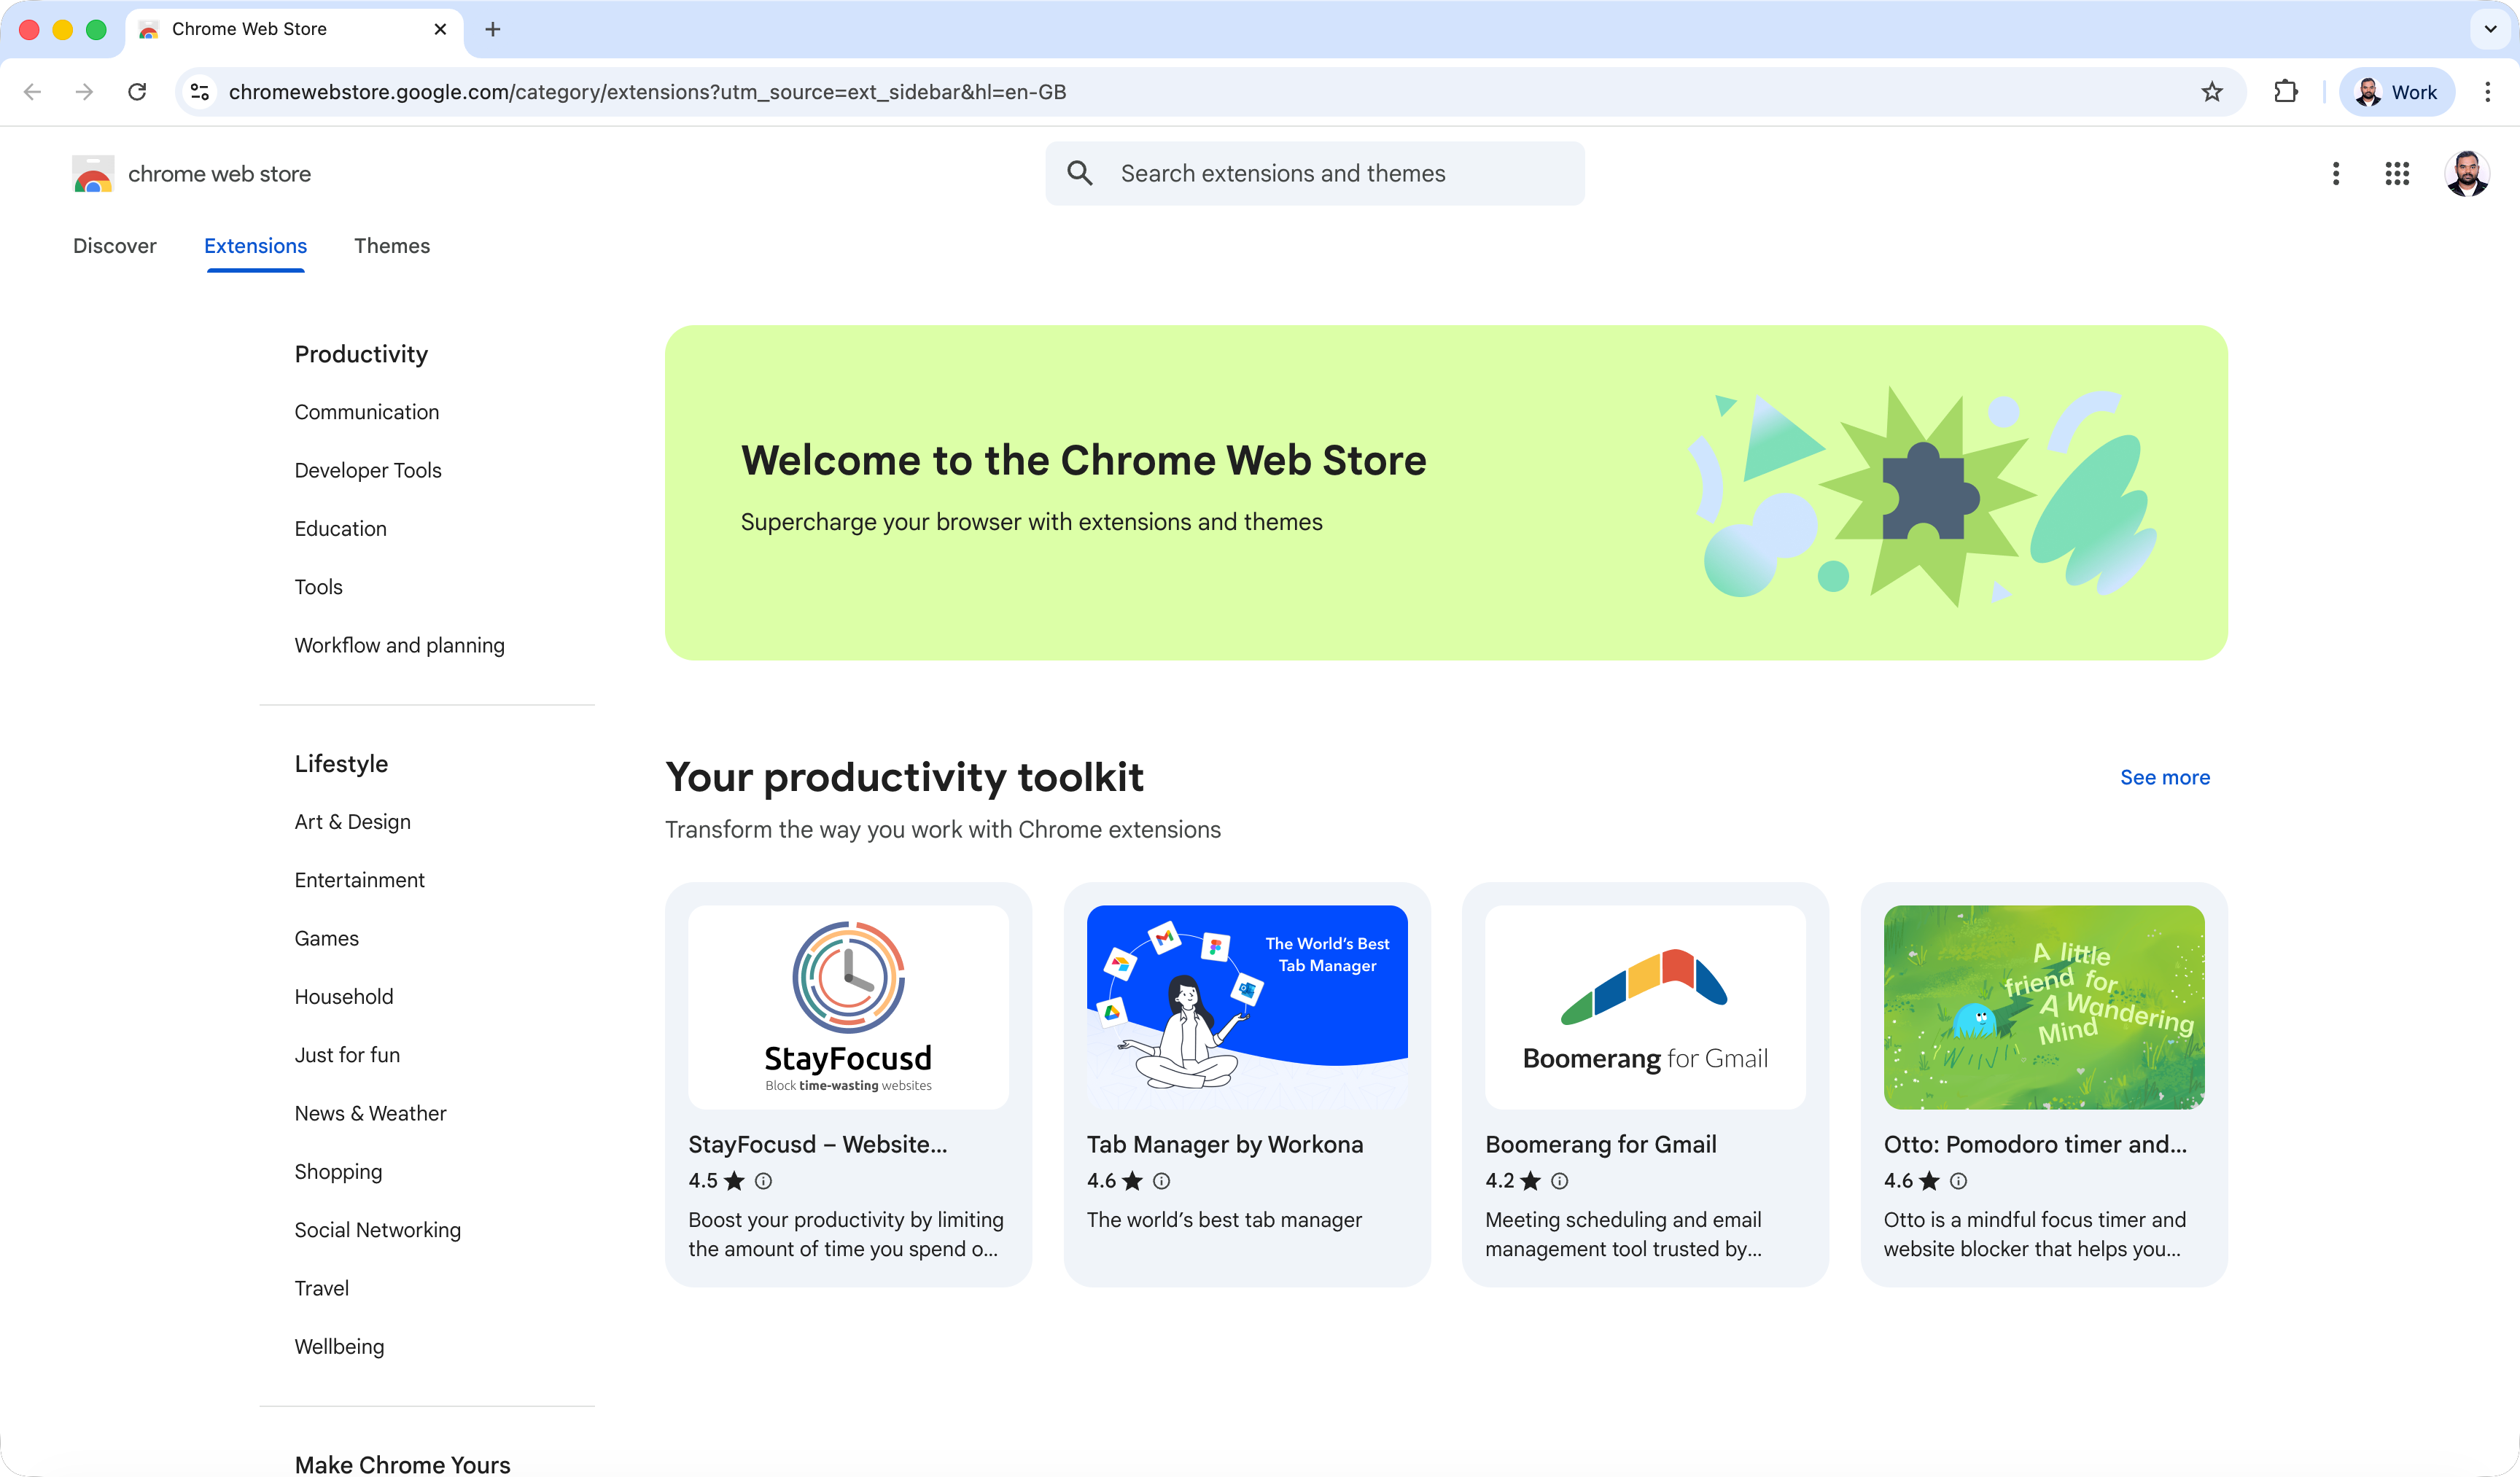Click the extensions search input field
Image resolution: width=2520 pixels, height=1477 pixels.
[1320, 172]
